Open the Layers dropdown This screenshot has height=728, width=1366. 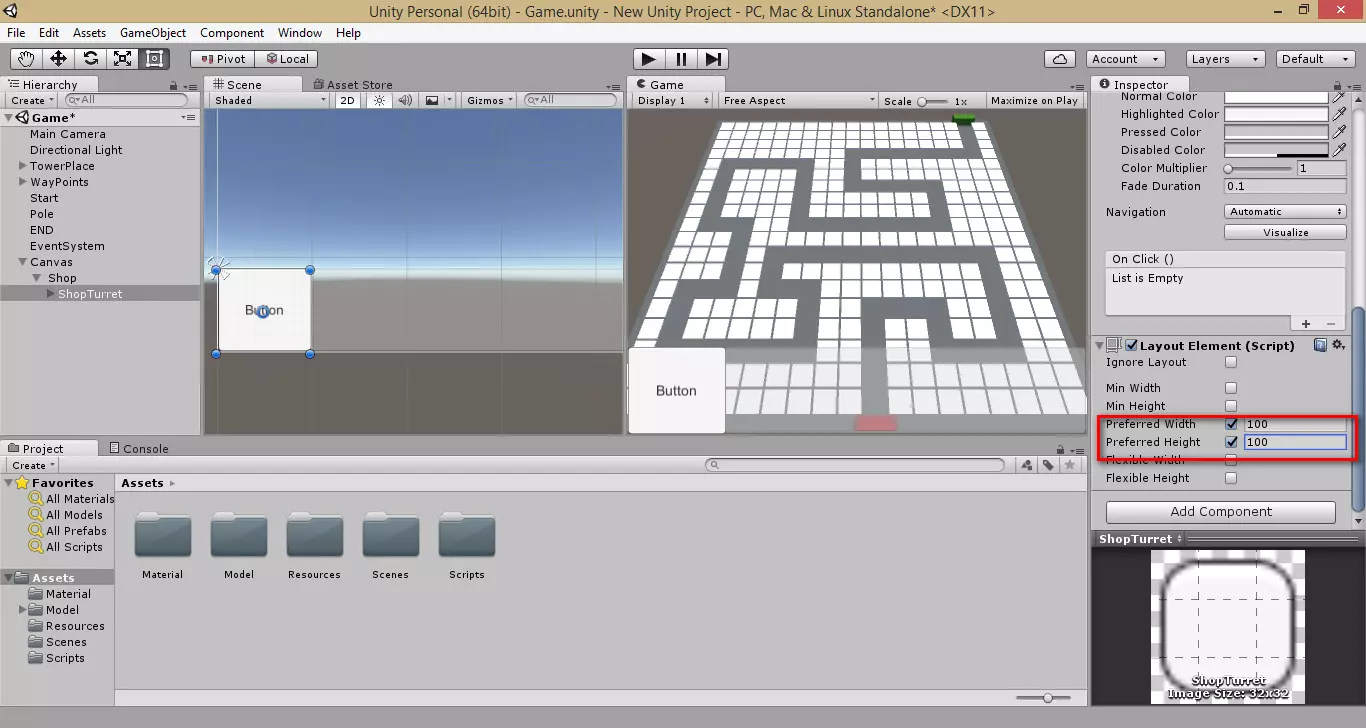click(x=1226, y=59)
